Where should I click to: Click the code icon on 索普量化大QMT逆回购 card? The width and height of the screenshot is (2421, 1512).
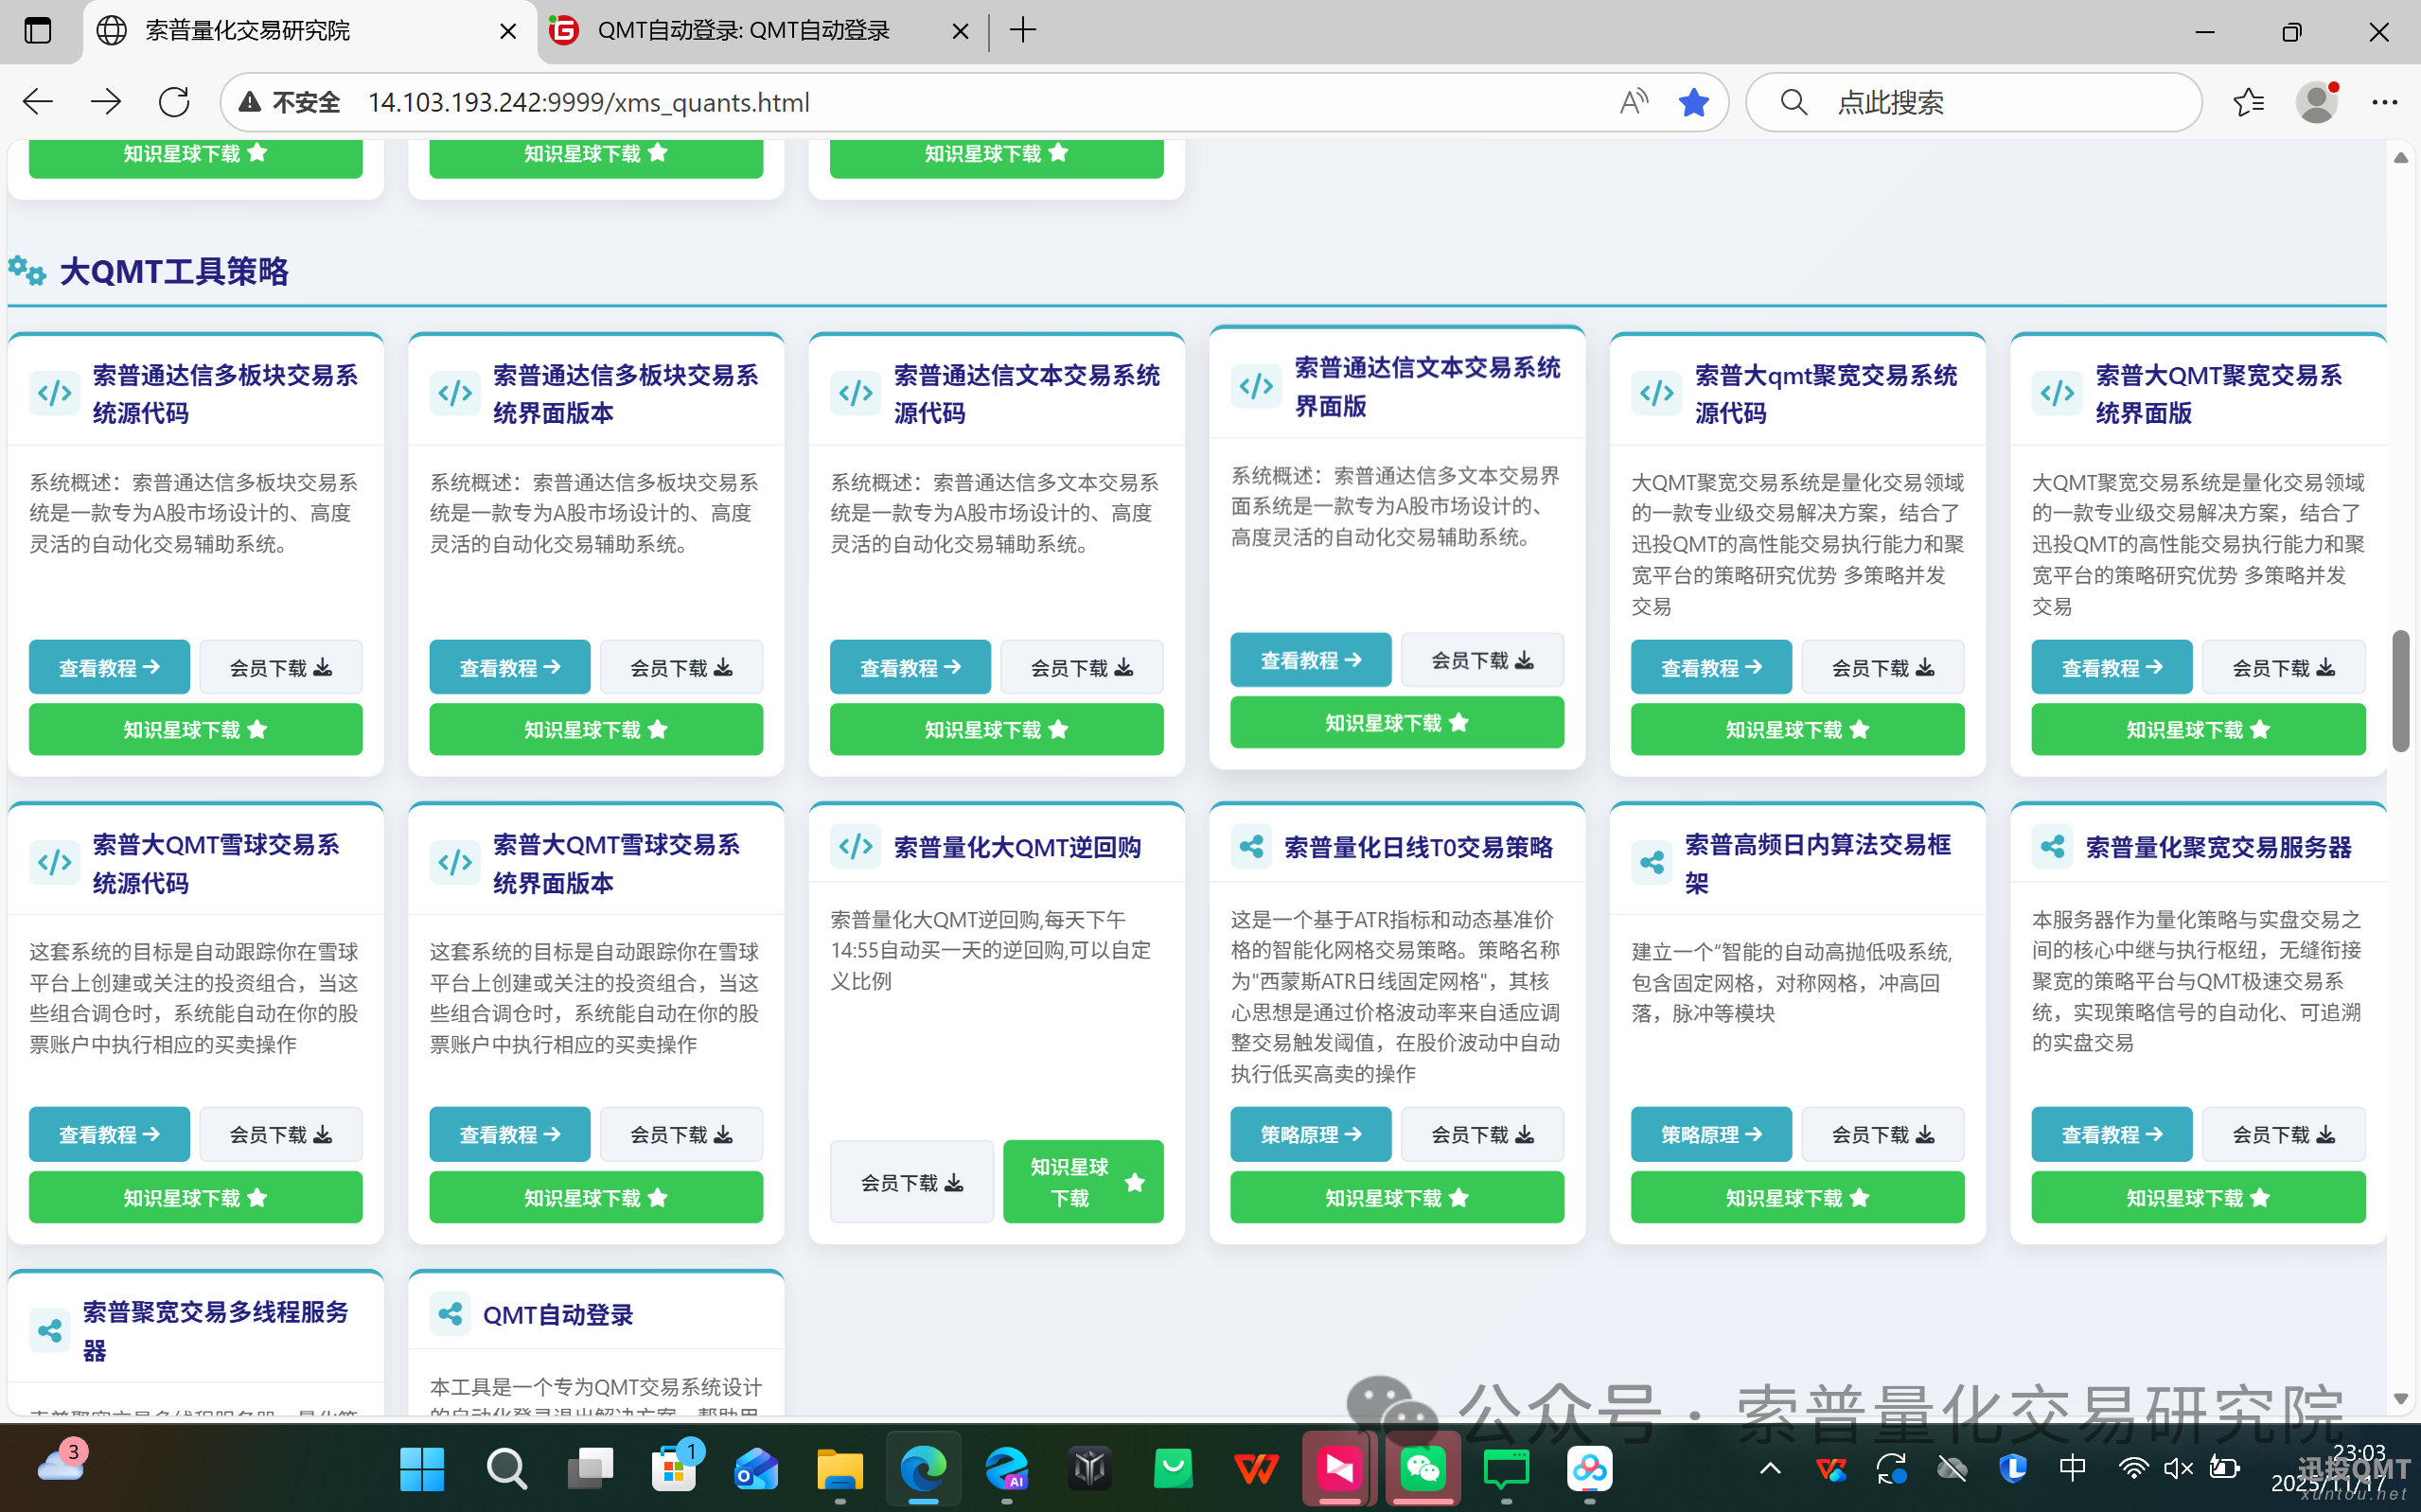click(x=856, y=846)
